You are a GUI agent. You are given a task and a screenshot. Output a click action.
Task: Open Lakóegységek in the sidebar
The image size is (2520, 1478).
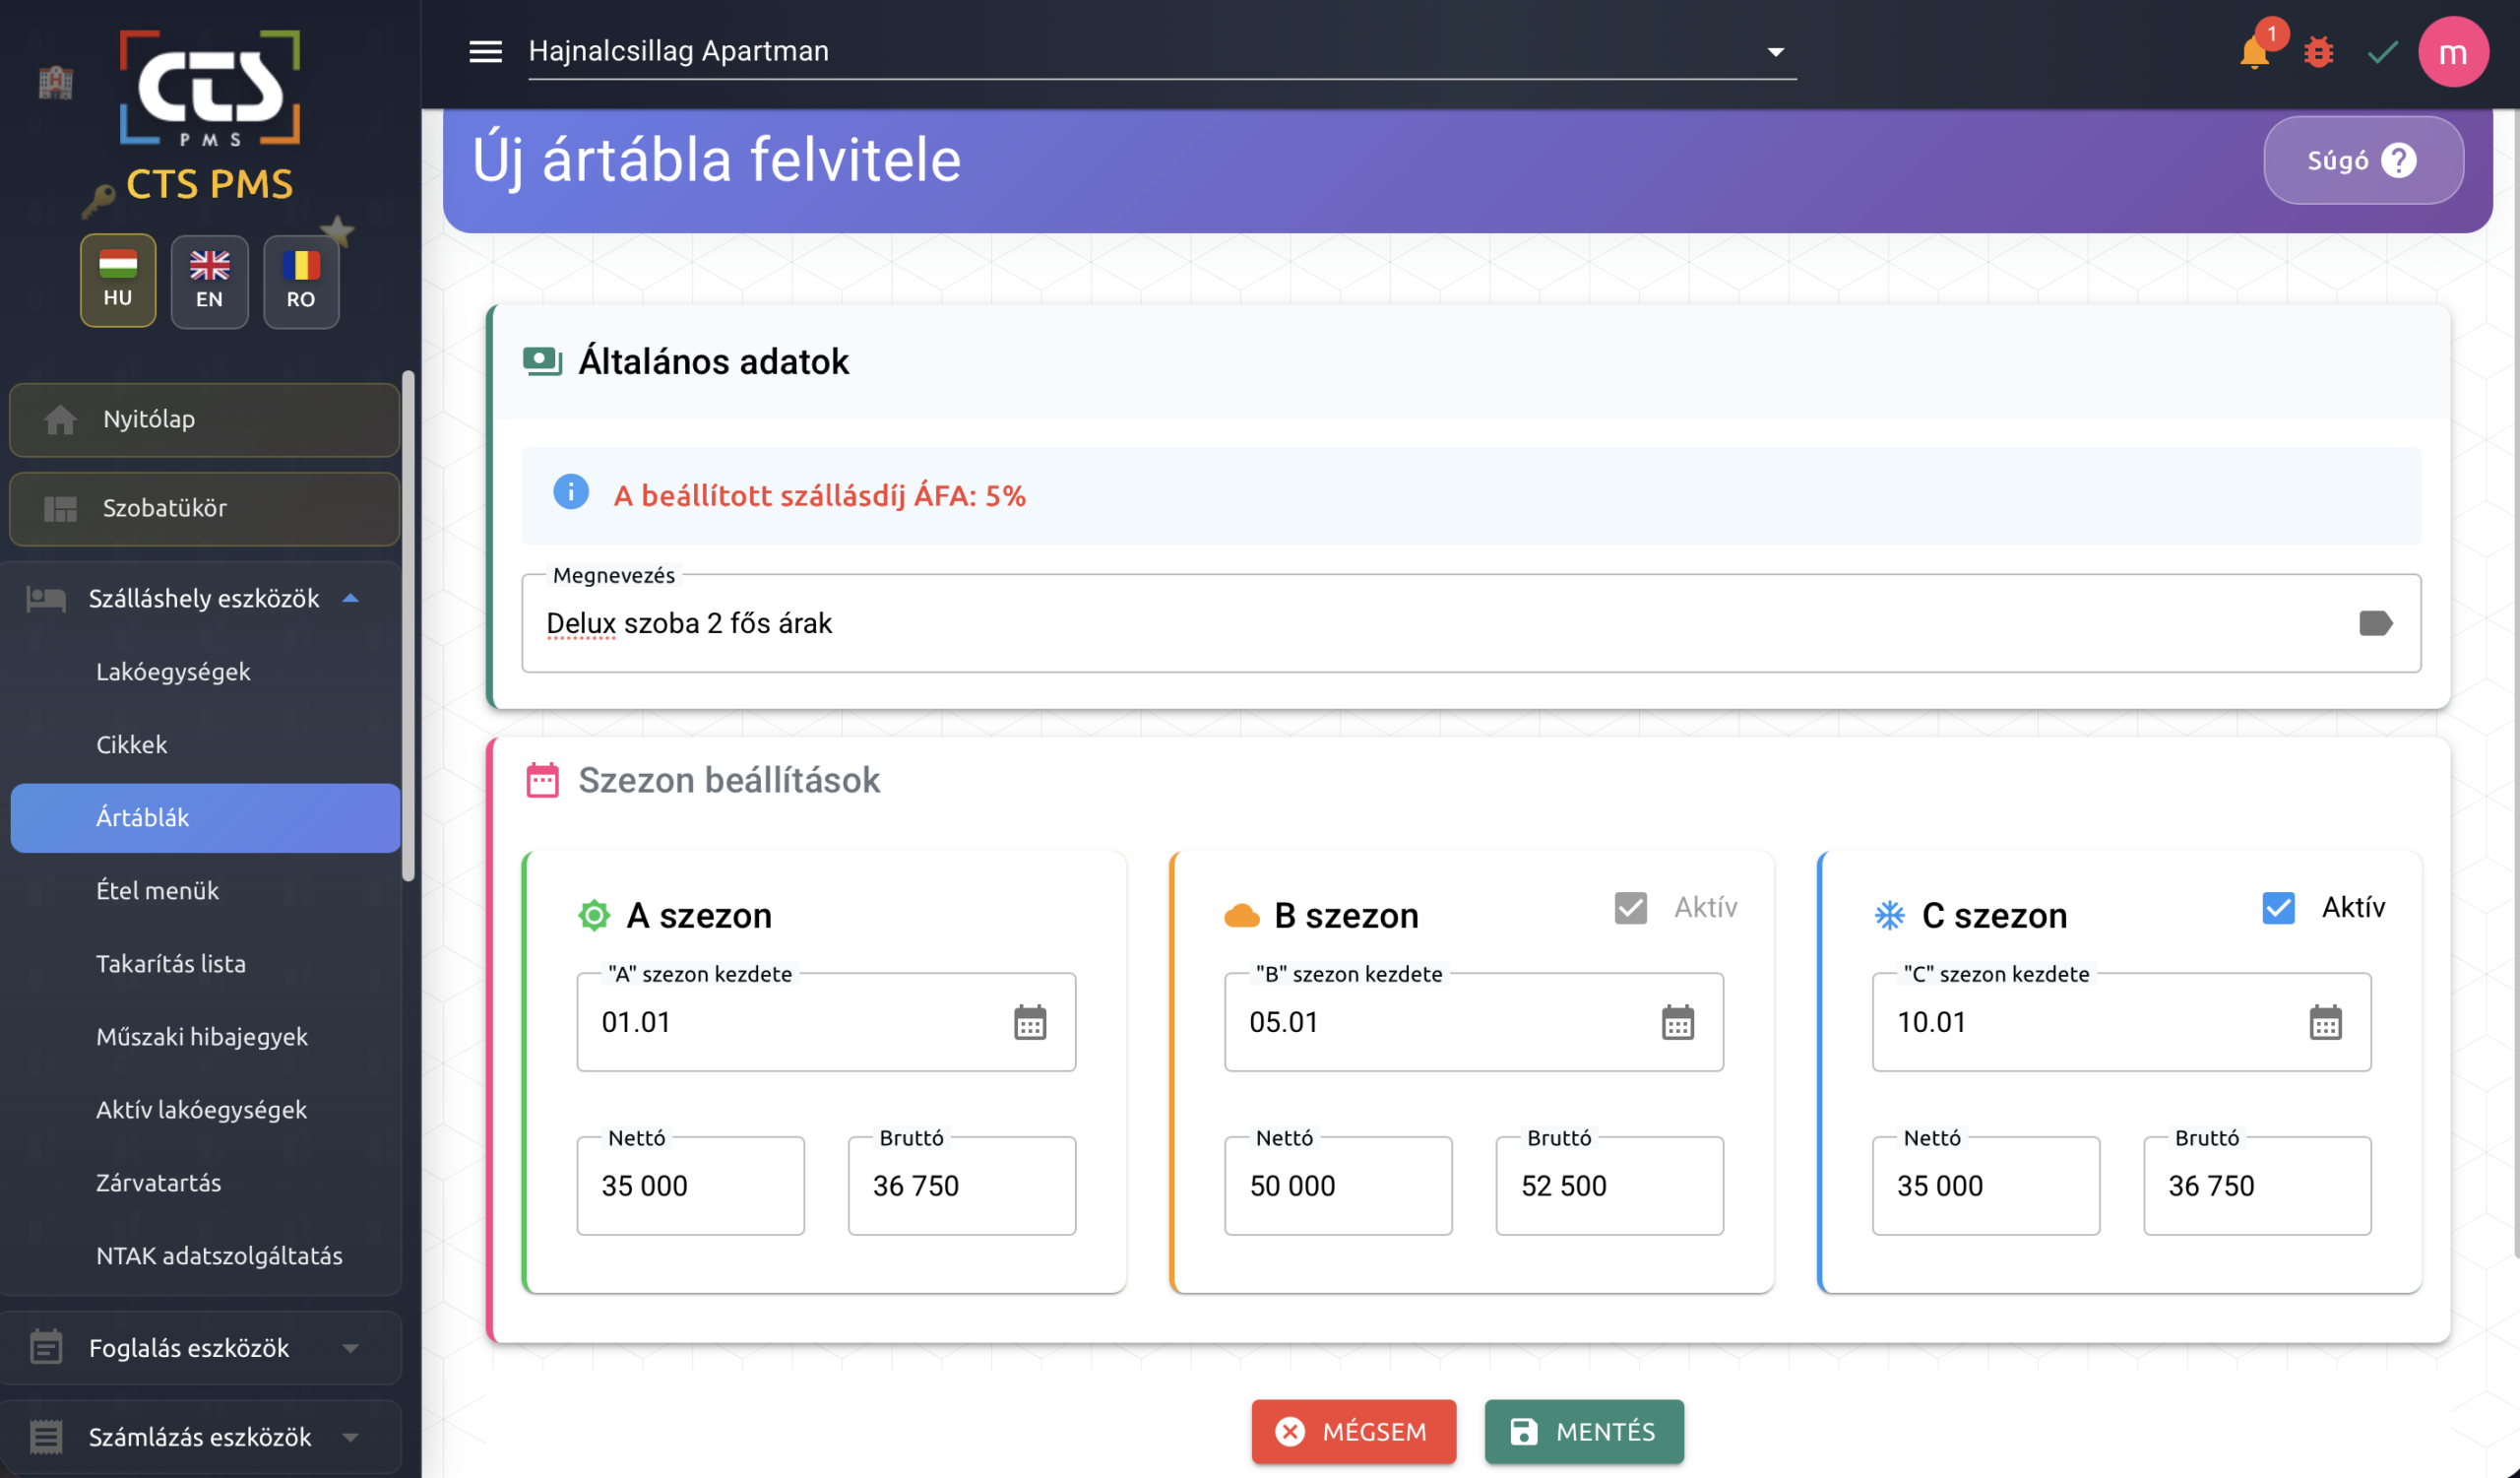(173, 671)
